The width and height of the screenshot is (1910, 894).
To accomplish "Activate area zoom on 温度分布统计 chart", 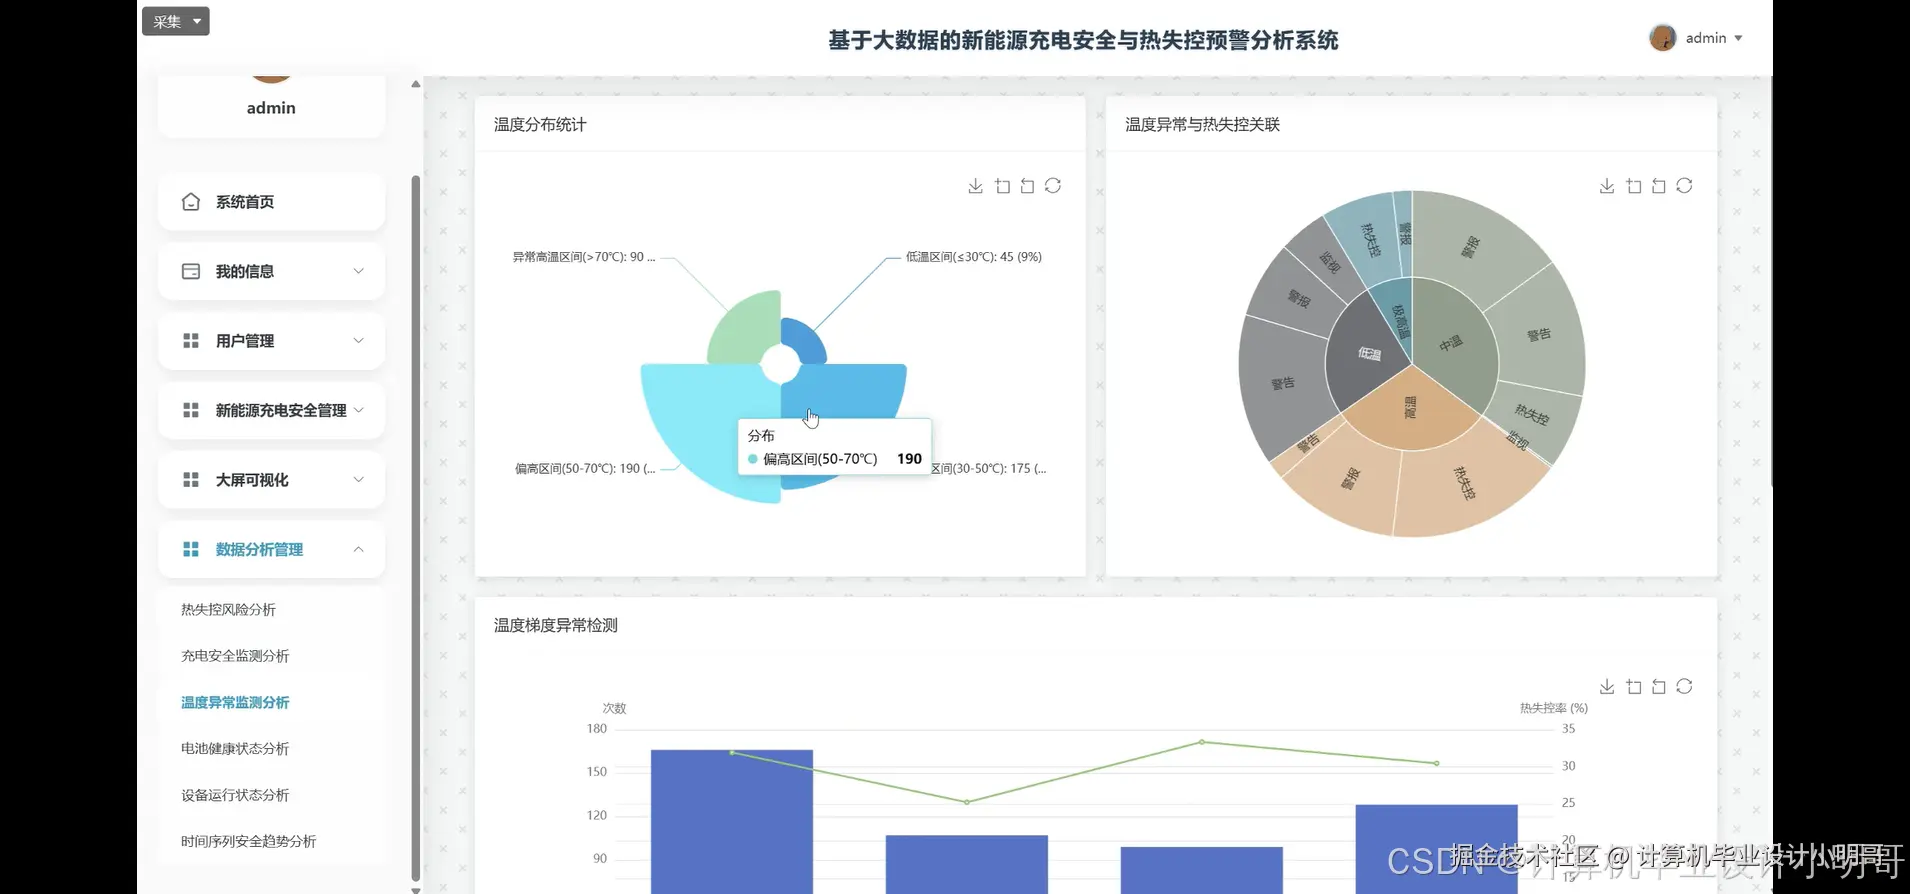I will [1002, 186].
